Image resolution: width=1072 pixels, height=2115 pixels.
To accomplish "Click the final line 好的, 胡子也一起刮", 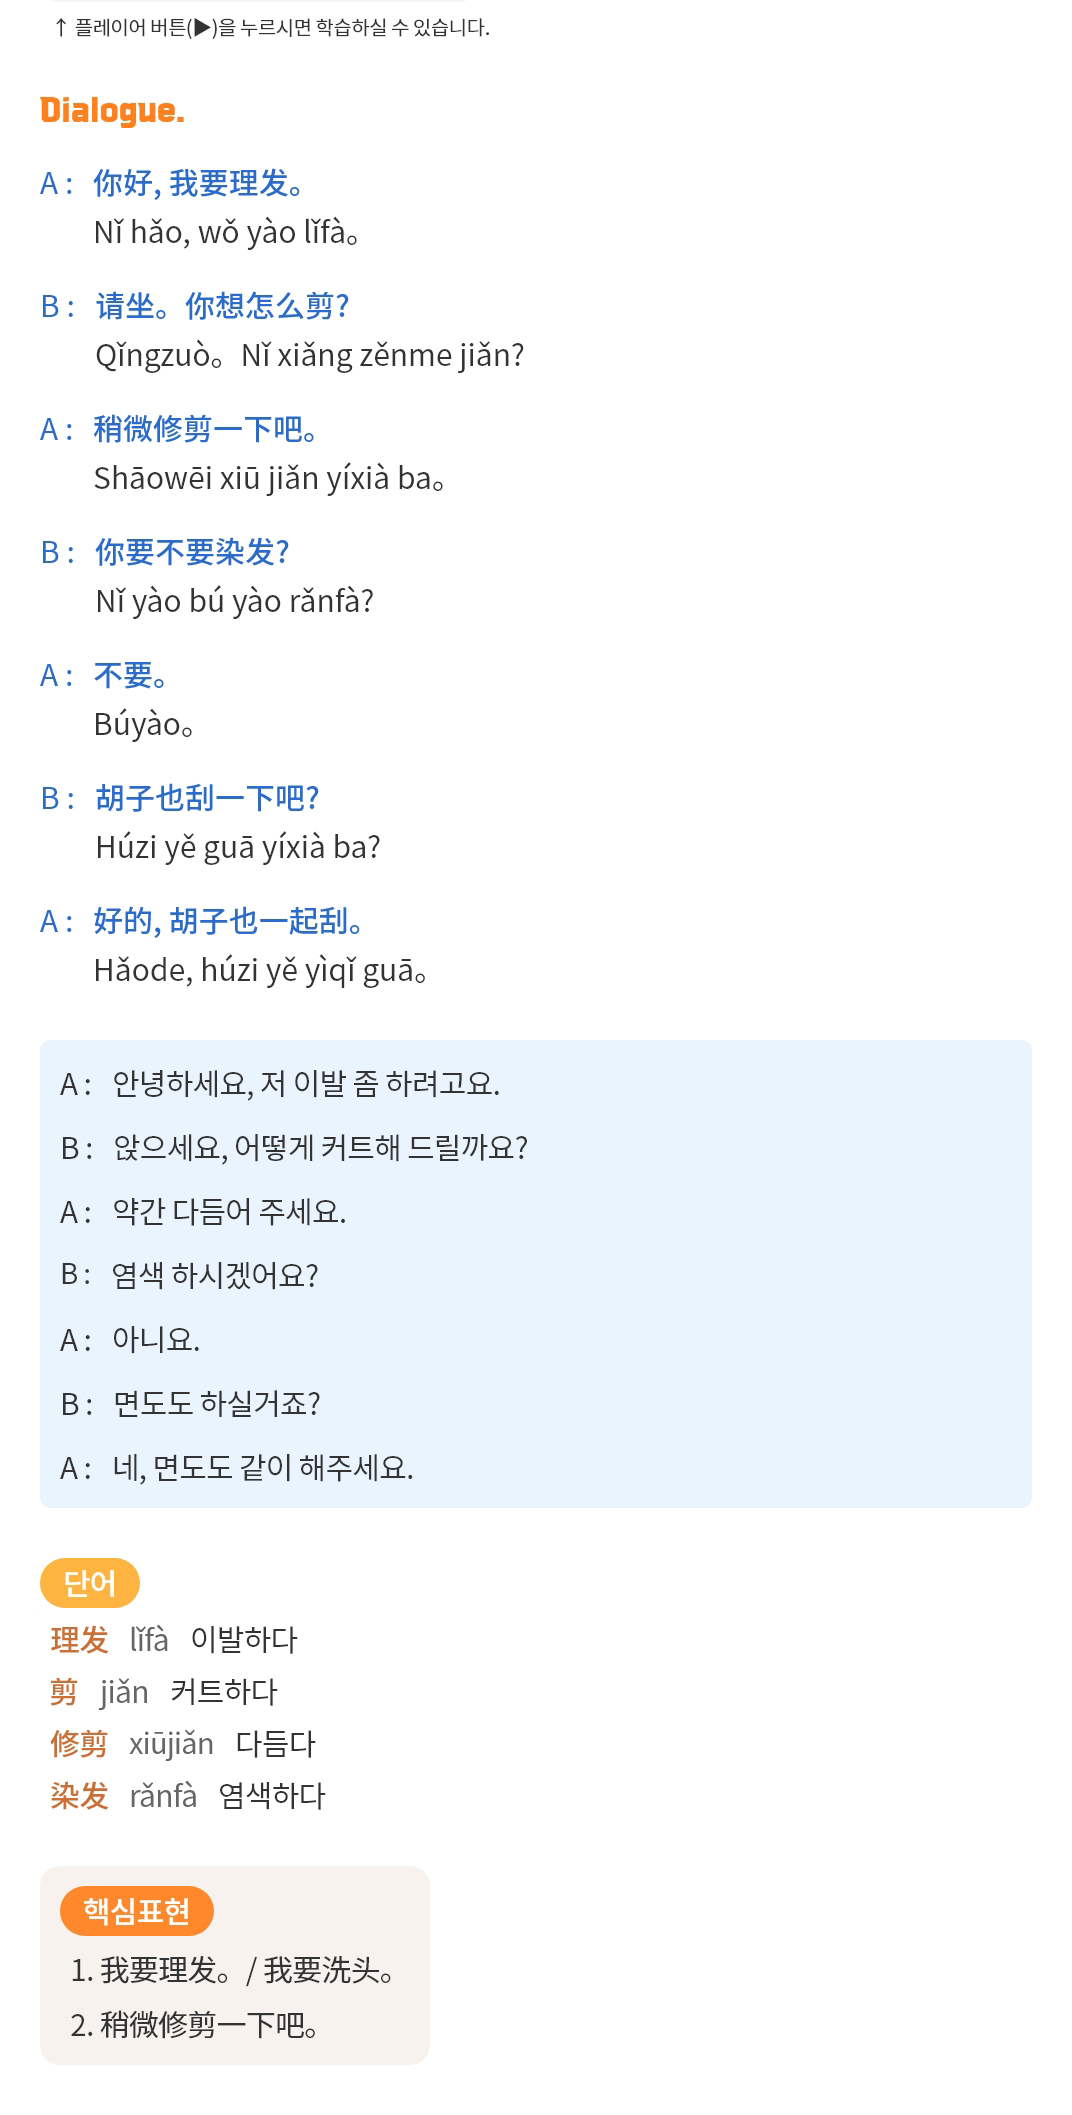I will pos(228,921).
